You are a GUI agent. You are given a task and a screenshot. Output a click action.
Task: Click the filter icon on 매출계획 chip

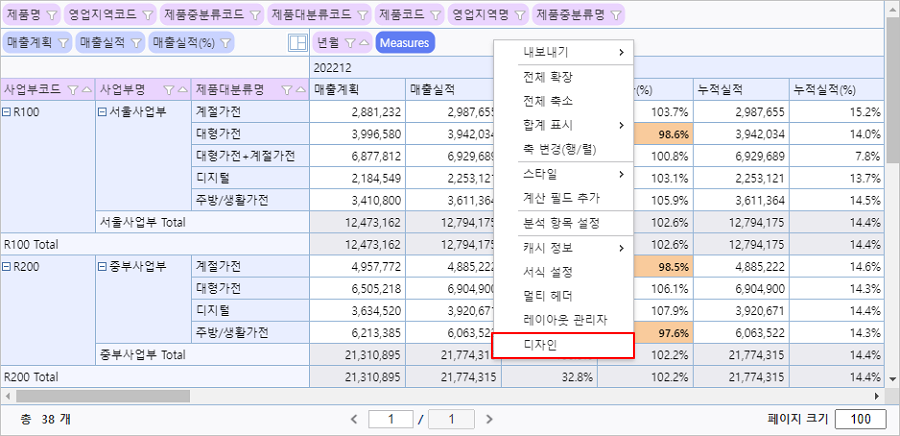[62, 43]
